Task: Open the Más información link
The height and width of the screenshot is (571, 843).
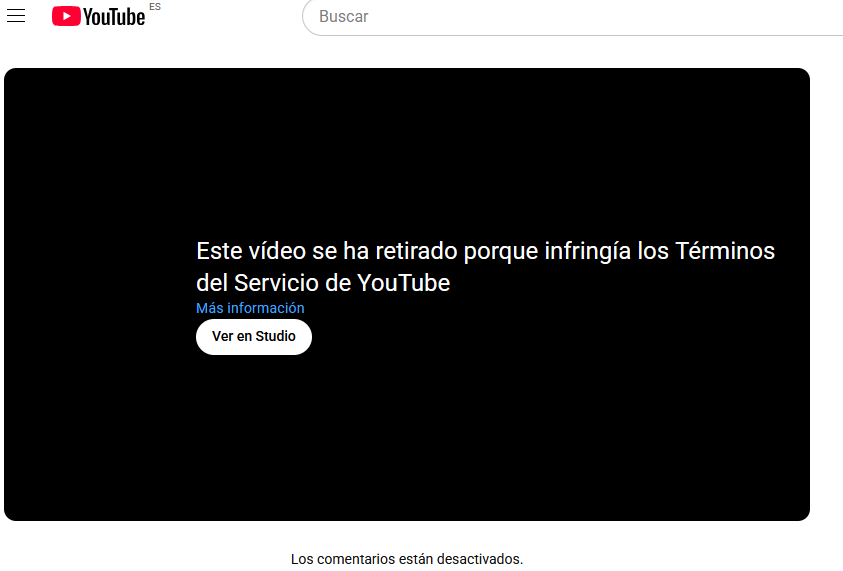Action: point(250,308)
